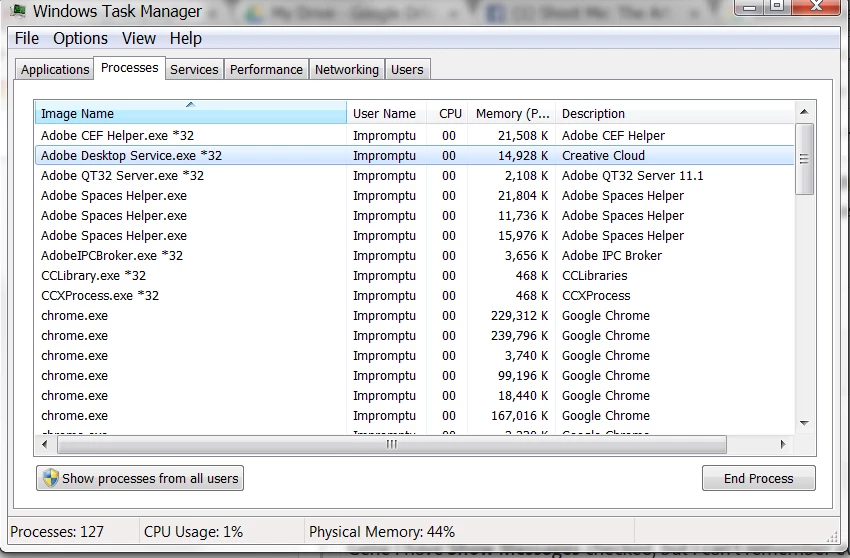
Task: Select the Processes tab
Action: click(x=130, y=68)
